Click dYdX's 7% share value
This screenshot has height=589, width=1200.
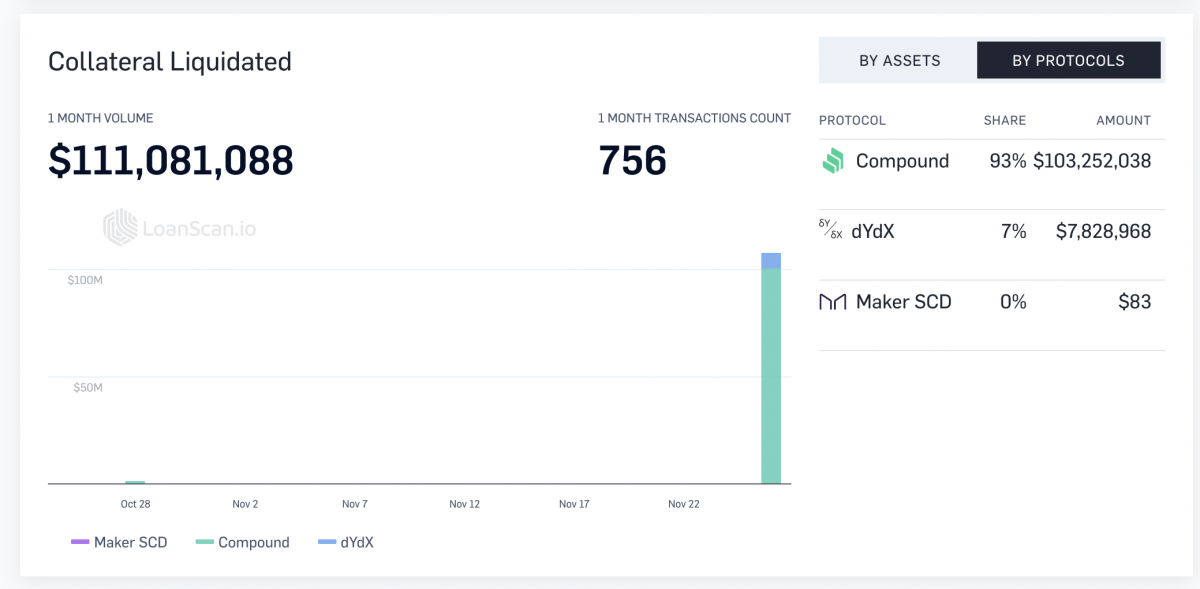coord(1014,231)
